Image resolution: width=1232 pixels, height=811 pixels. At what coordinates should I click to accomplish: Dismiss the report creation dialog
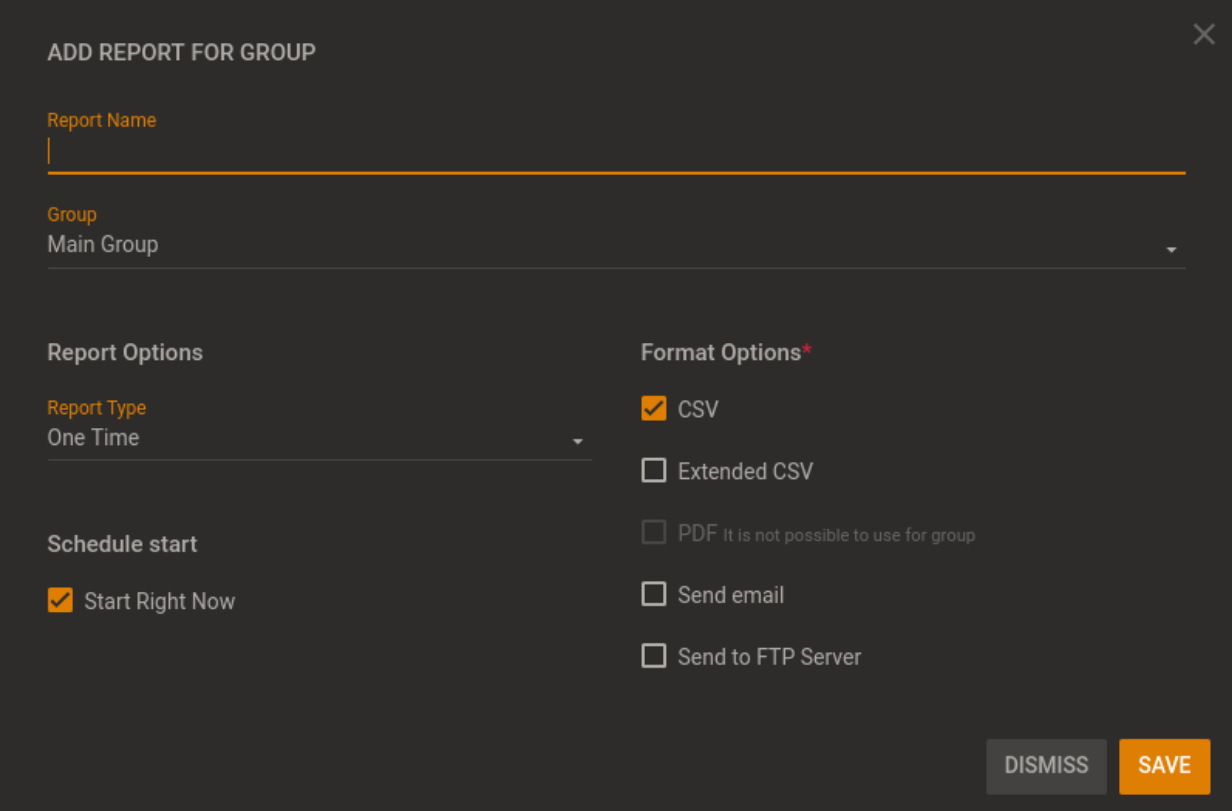tap(1046, 766)
